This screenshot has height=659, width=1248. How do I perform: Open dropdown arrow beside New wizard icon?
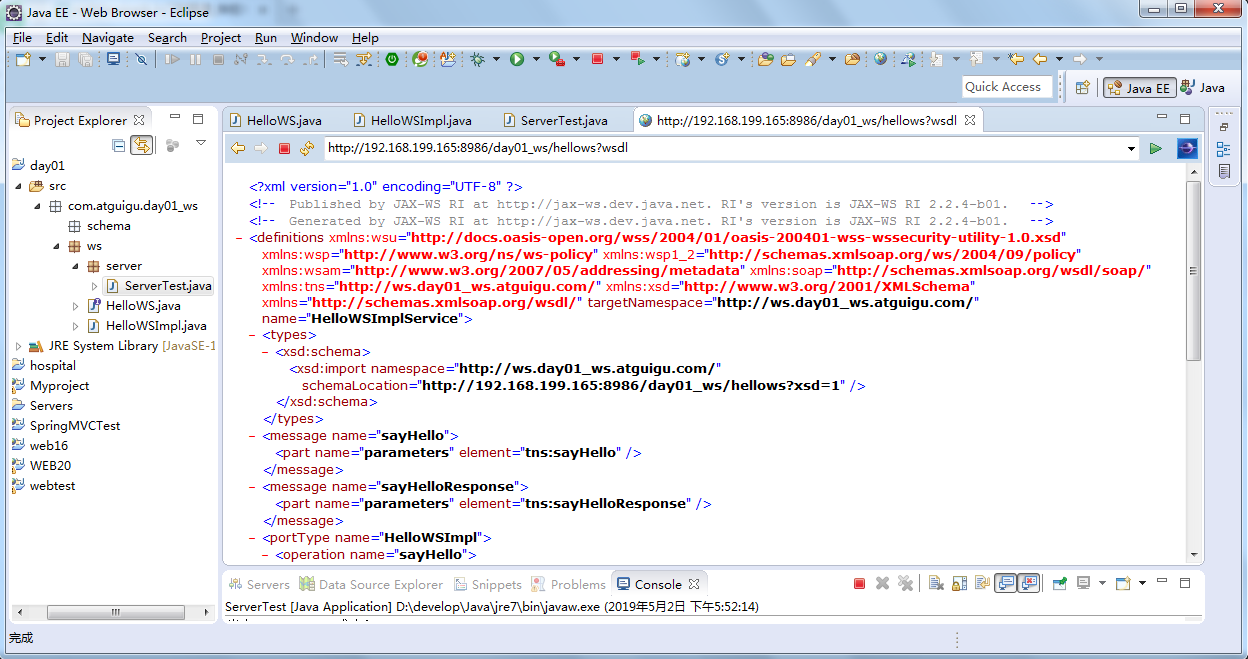[x=42, y=59]
